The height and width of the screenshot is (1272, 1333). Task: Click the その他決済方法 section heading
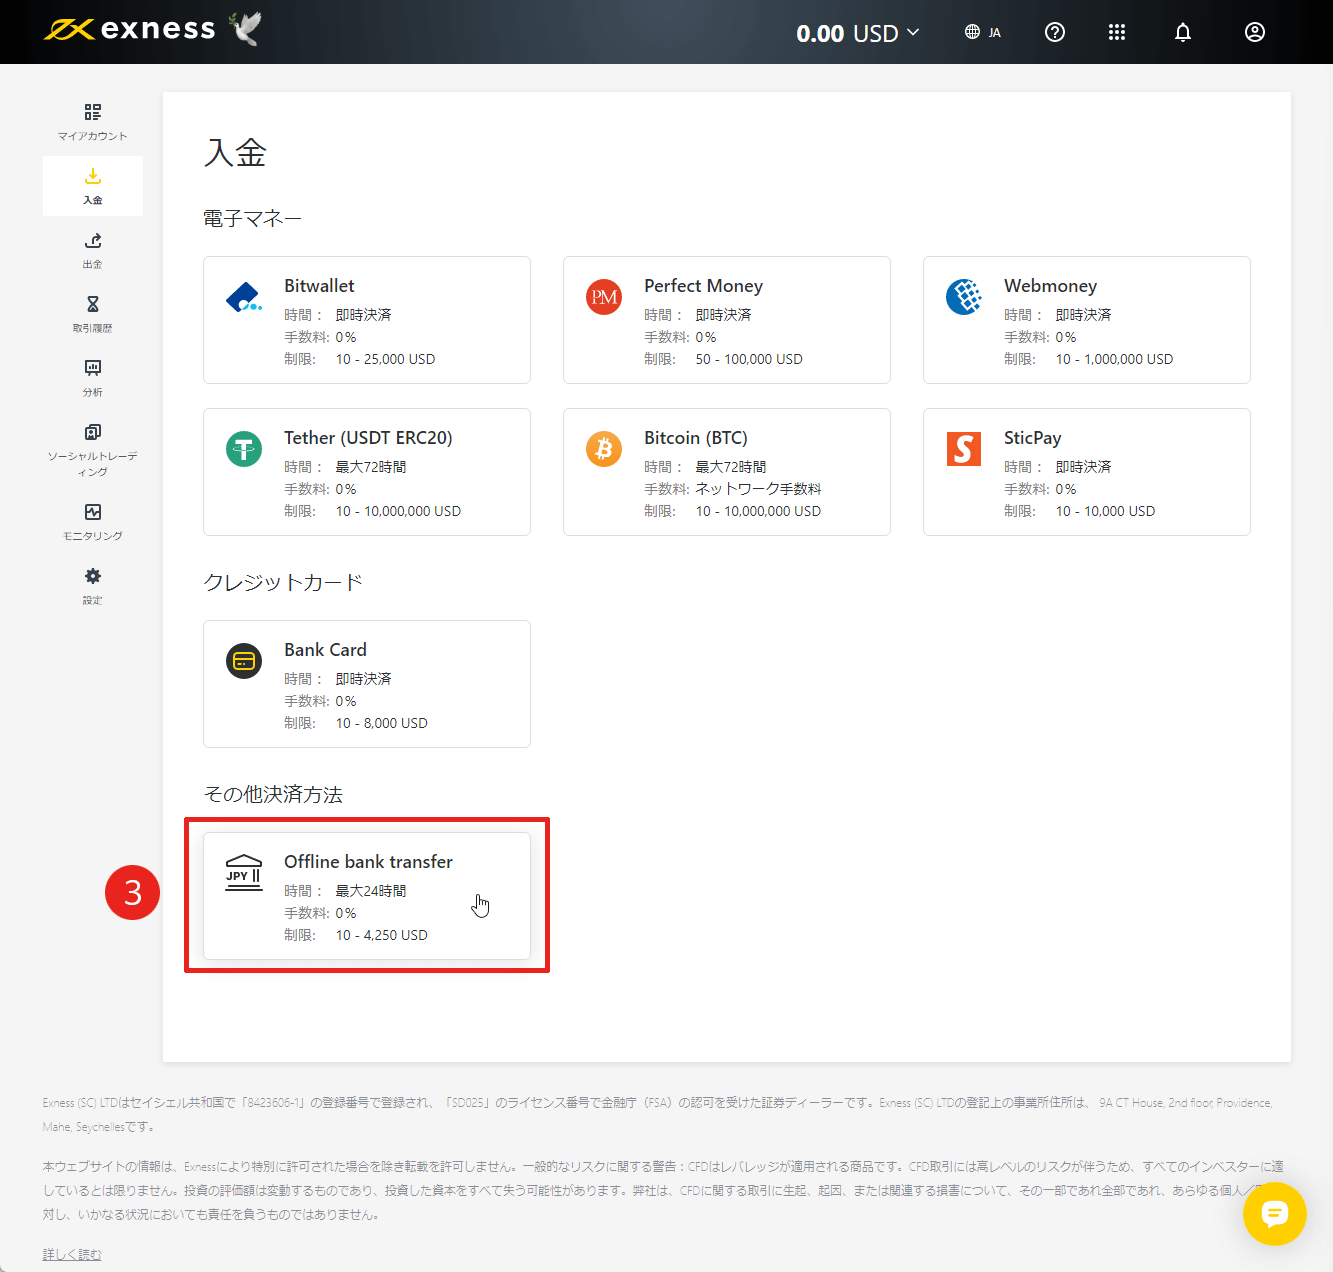[273, 794]
